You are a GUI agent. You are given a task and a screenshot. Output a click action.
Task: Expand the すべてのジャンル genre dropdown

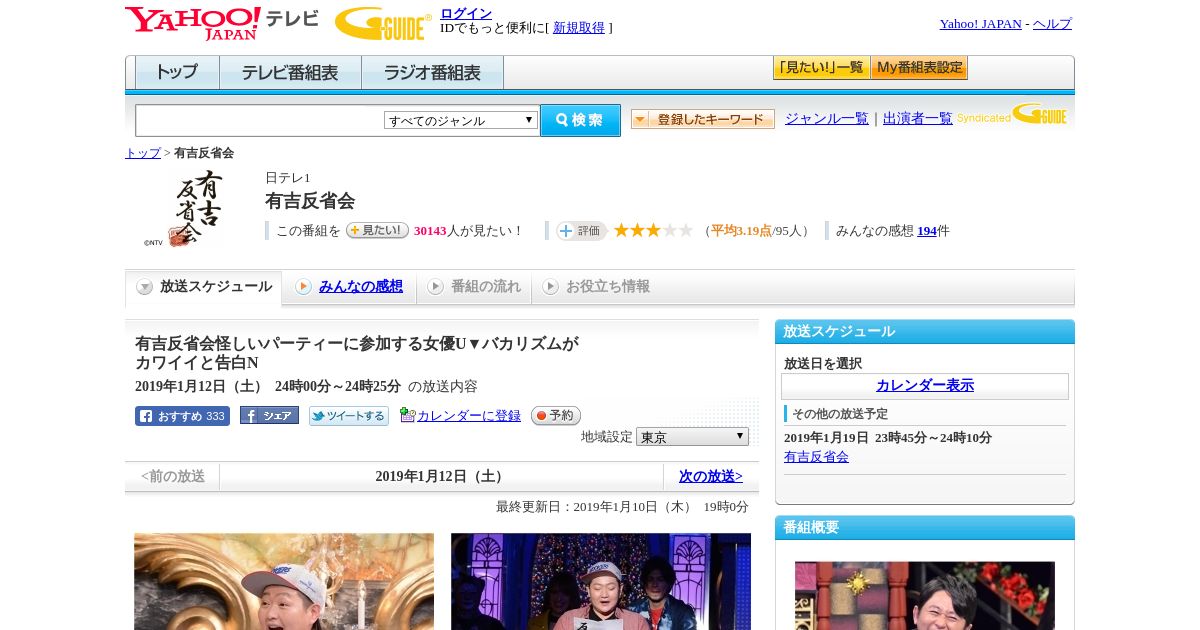pos(461,120)
